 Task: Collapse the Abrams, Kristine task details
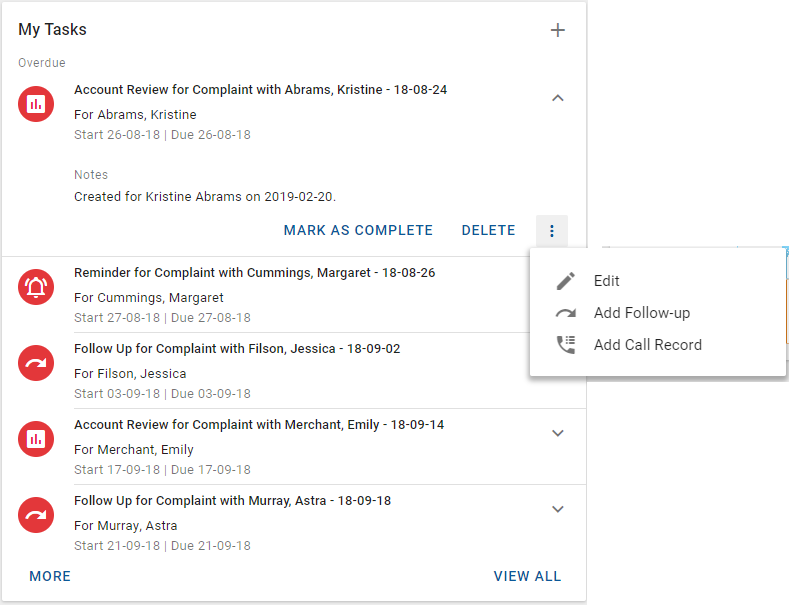point(558,98)
